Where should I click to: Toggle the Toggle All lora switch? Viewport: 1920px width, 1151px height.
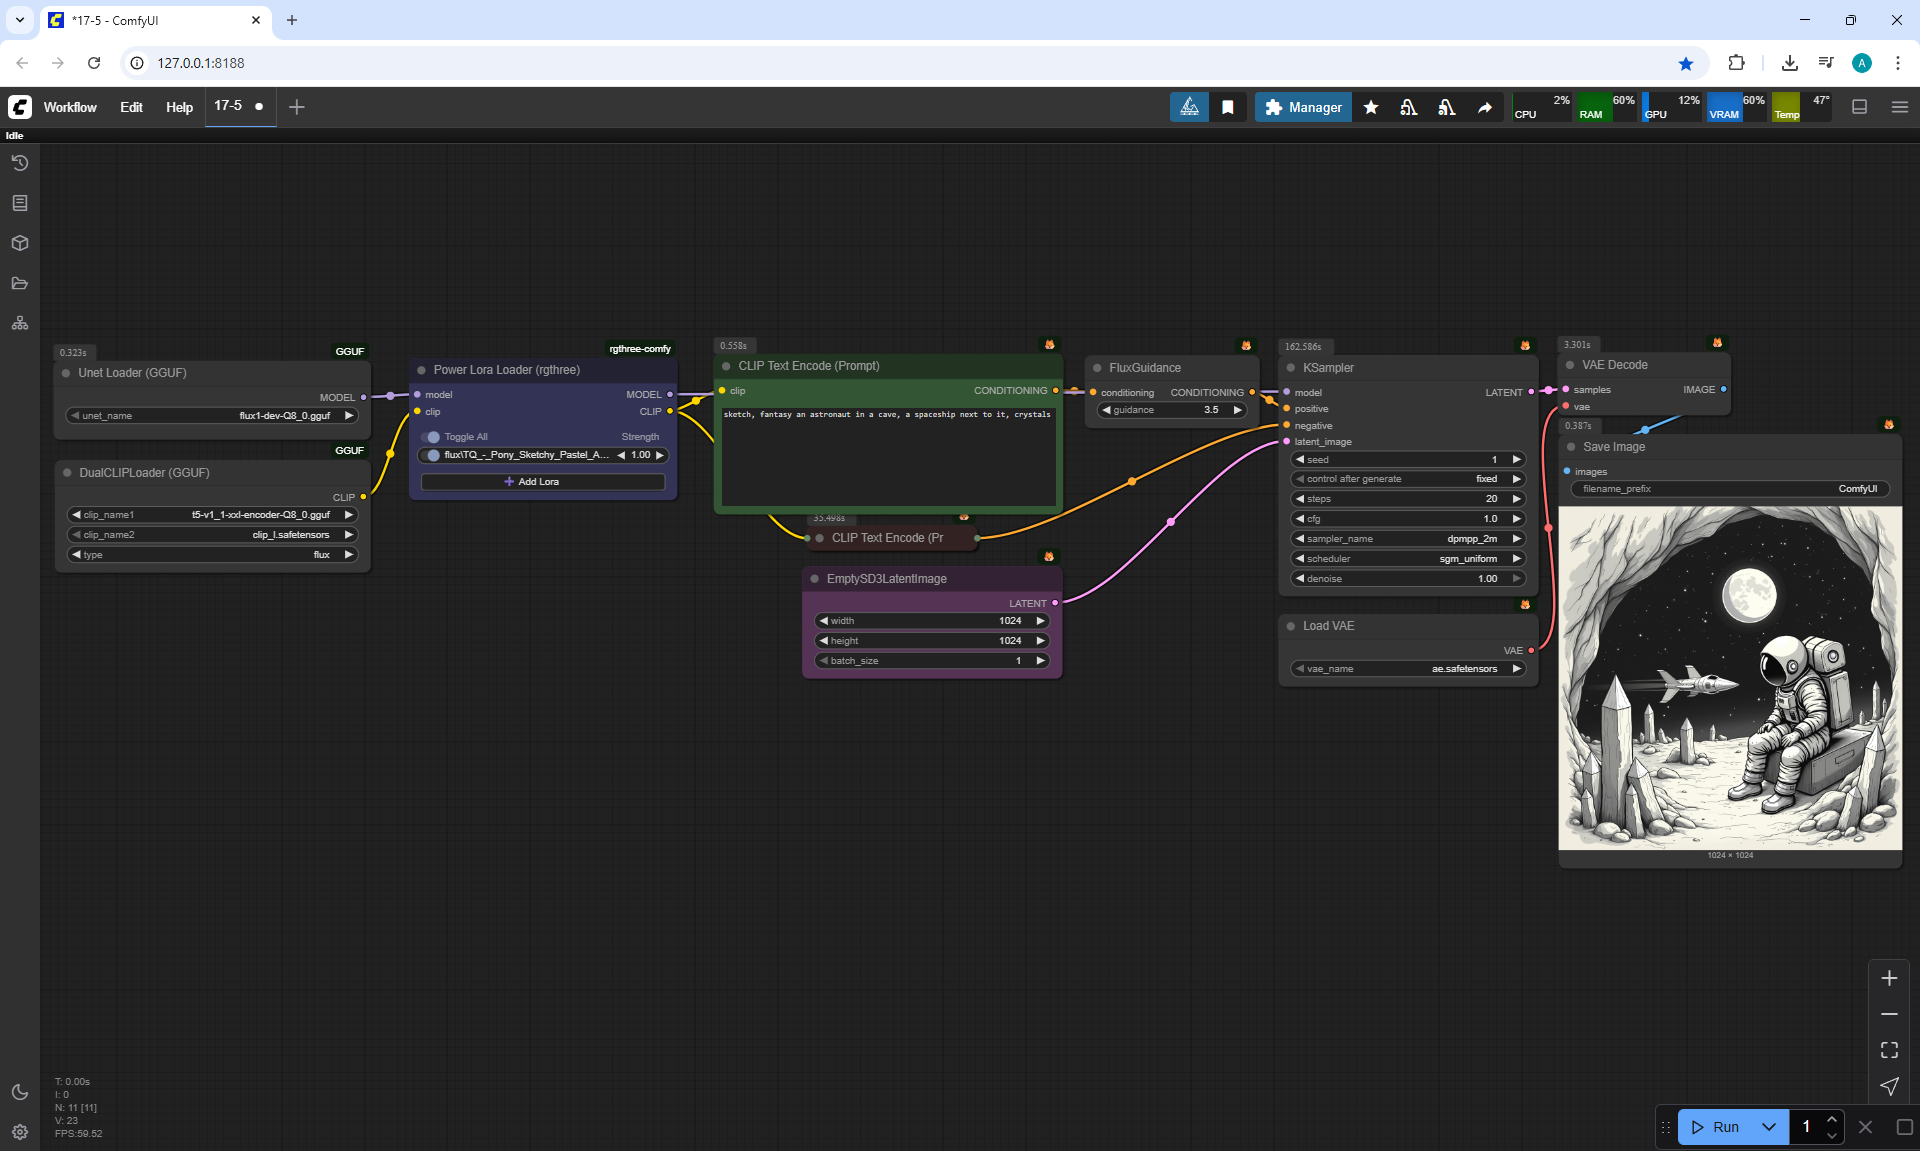(431, 437)
